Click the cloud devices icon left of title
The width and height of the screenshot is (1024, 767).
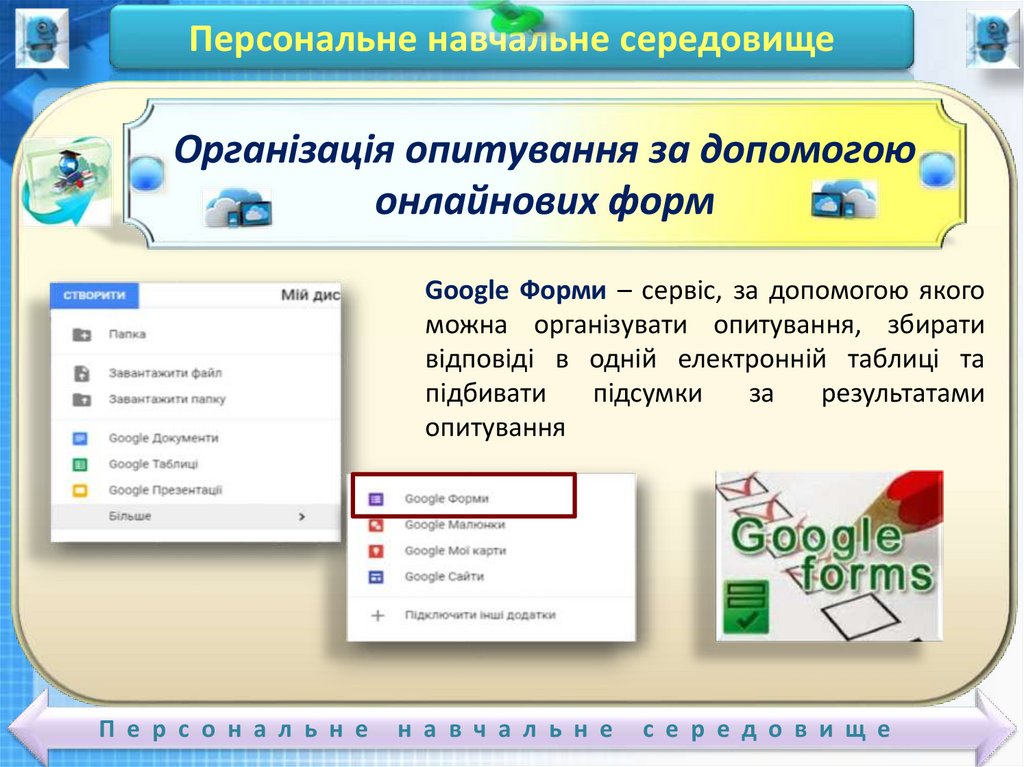(238, 208)
